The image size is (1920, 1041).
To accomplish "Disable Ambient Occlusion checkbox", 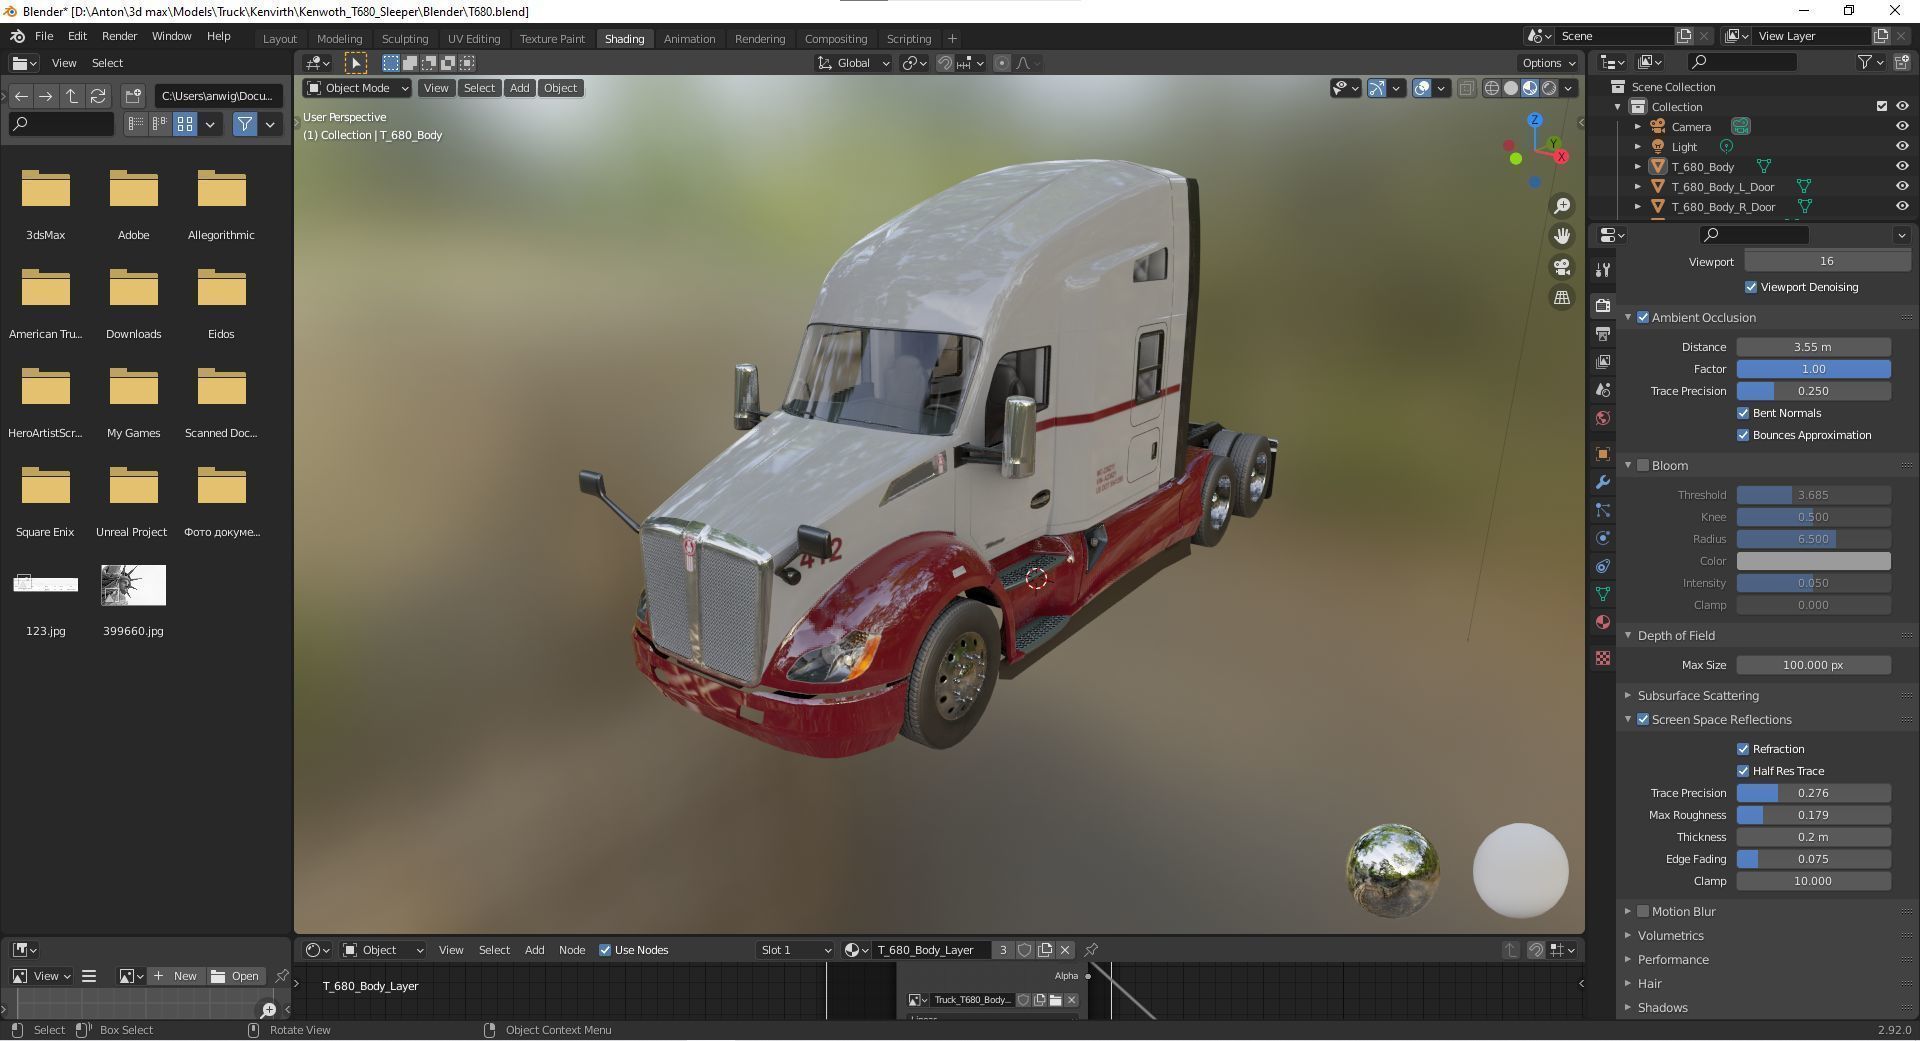I will coord(1643,317).
